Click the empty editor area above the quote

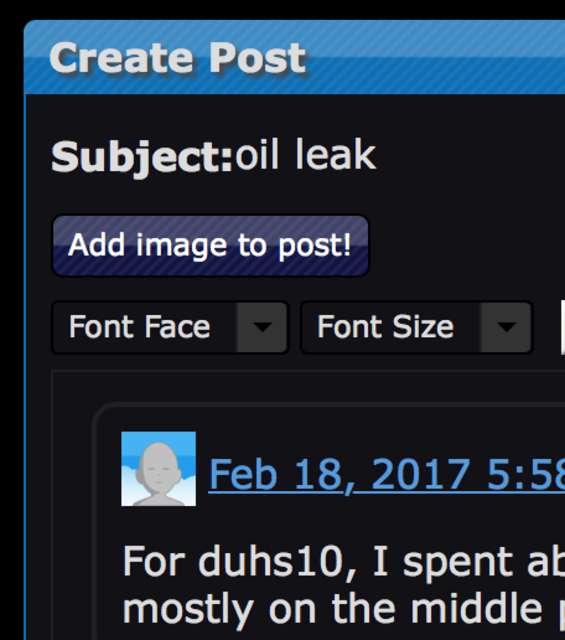(x=310, y=387)
